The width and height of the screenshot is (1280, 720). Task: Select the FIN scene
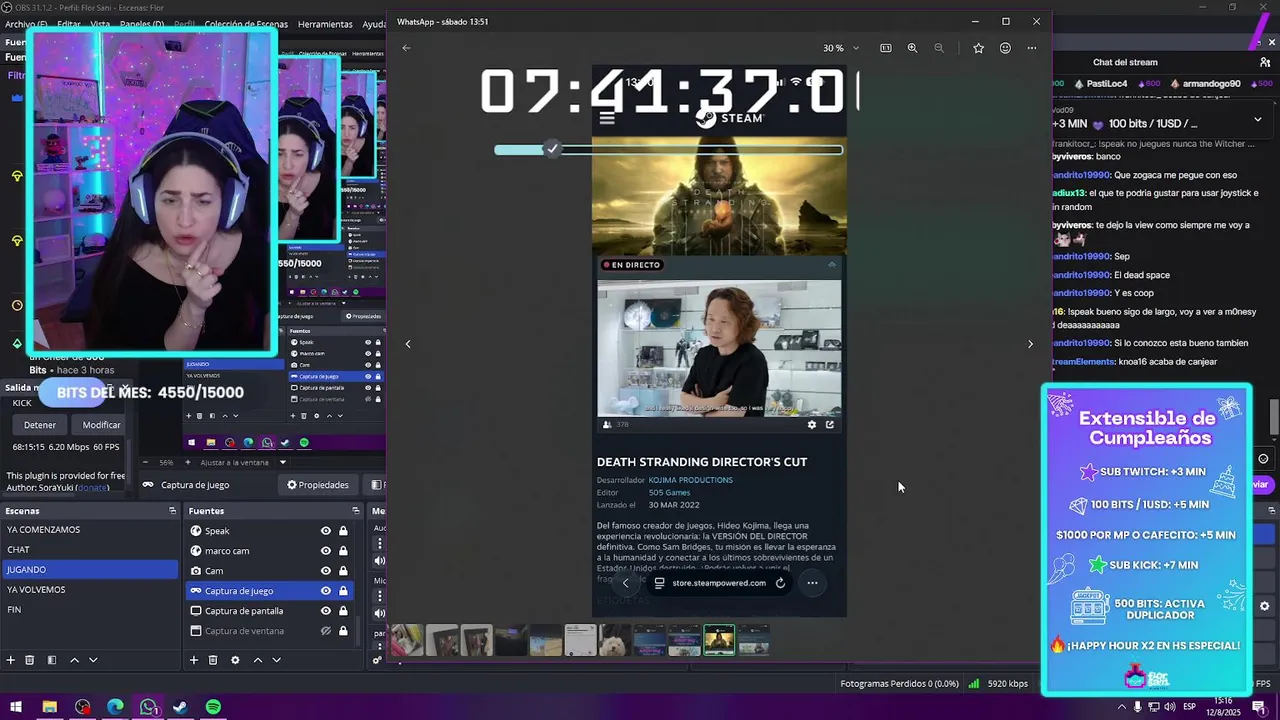[90, 610]
